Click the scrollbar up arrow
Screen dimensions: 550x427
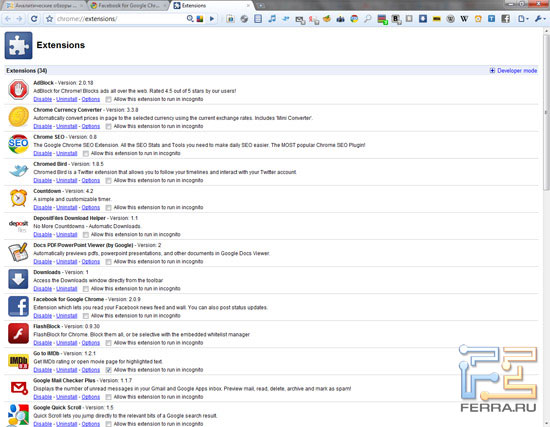point(546,31)
